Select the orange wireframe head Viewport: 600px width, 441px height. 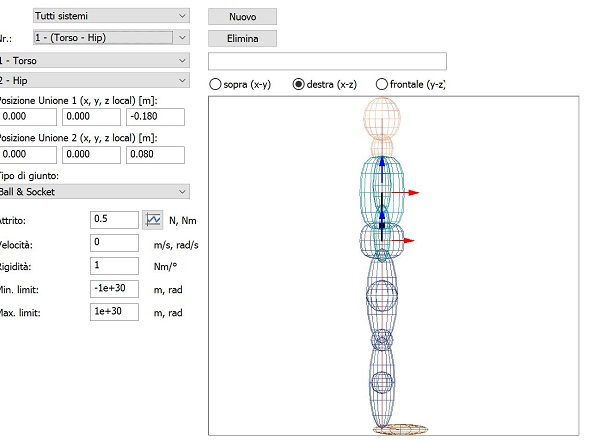click(382, 118)
